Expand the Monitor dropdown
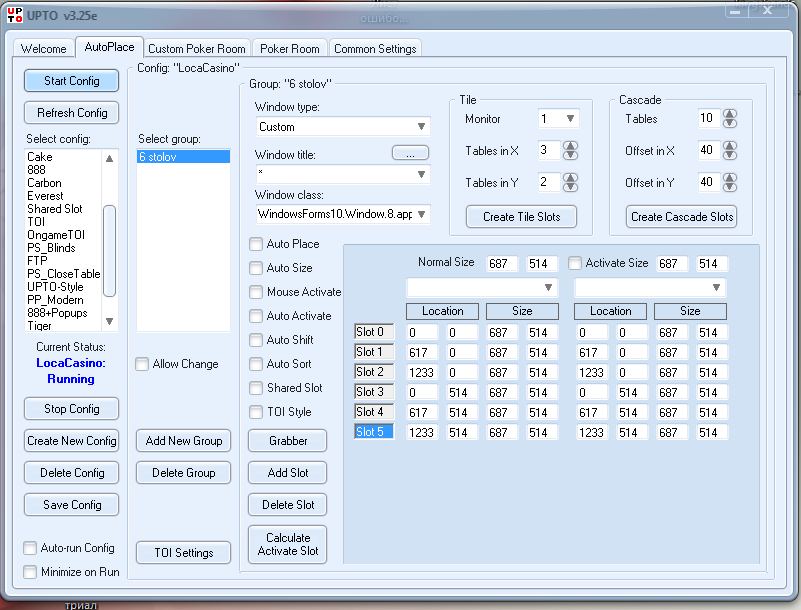This screenshot has height=610, width=801. [570, 119]
